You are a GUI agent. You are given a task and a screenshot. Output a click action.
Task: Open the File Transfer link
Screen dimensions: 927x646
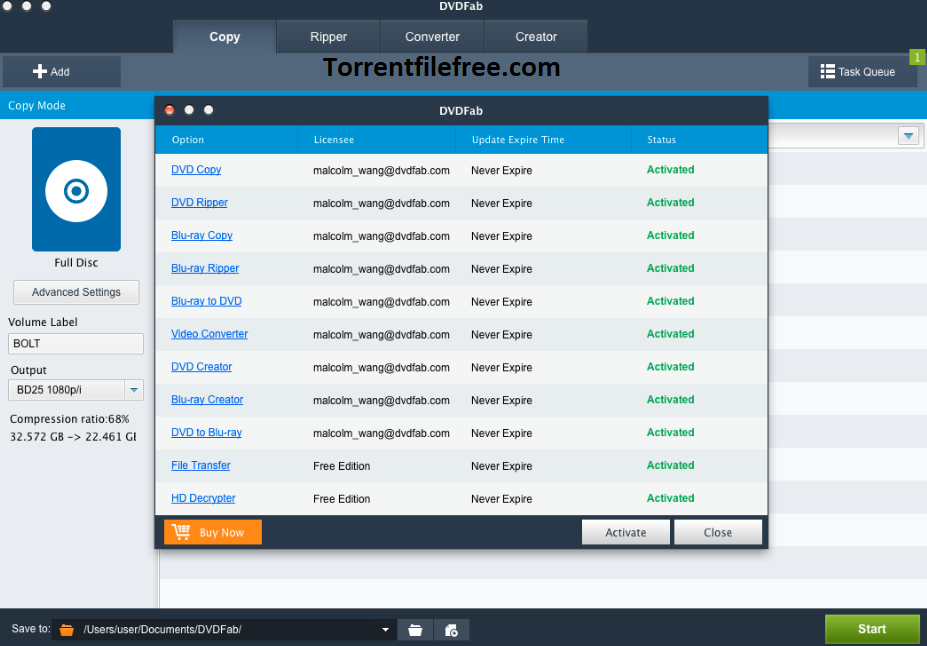tap(201, 466)
